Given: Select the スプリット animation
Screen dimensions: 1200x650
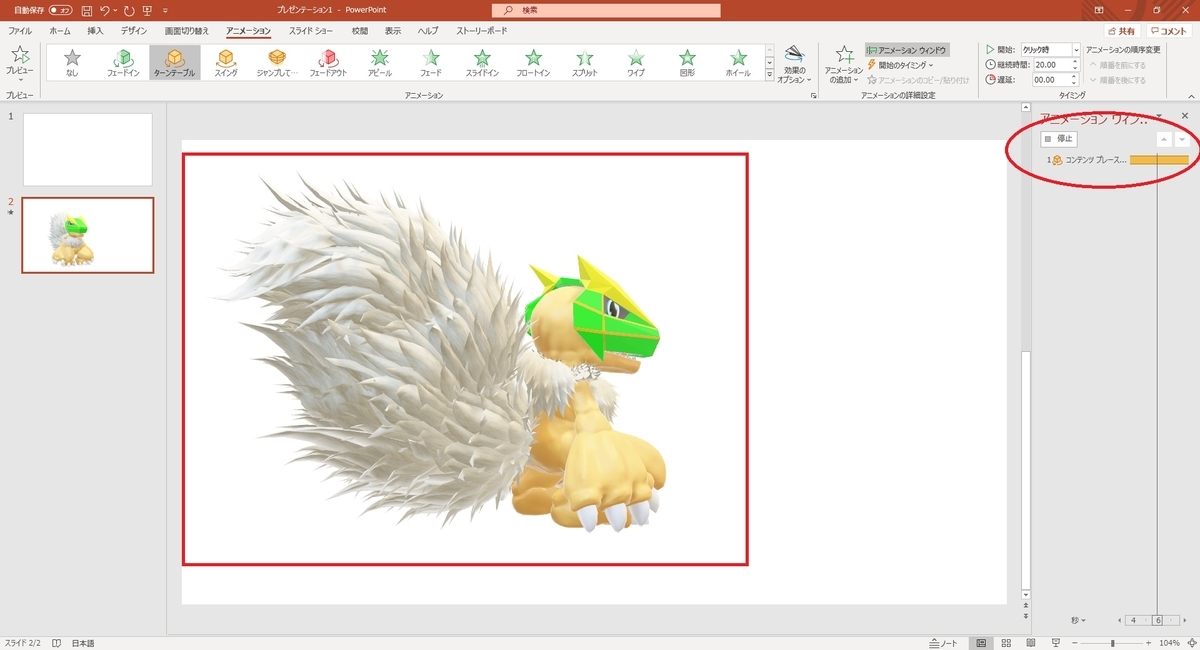Looking at the screenshot, I should pyautogui.click(x=585, y=64).
